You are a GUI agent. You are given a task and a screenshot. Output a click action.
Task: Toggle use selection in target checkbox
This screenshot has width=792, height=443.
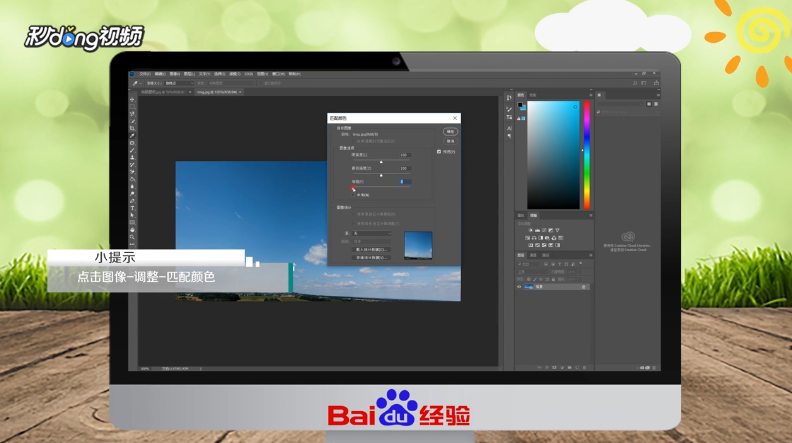[353, 224]
